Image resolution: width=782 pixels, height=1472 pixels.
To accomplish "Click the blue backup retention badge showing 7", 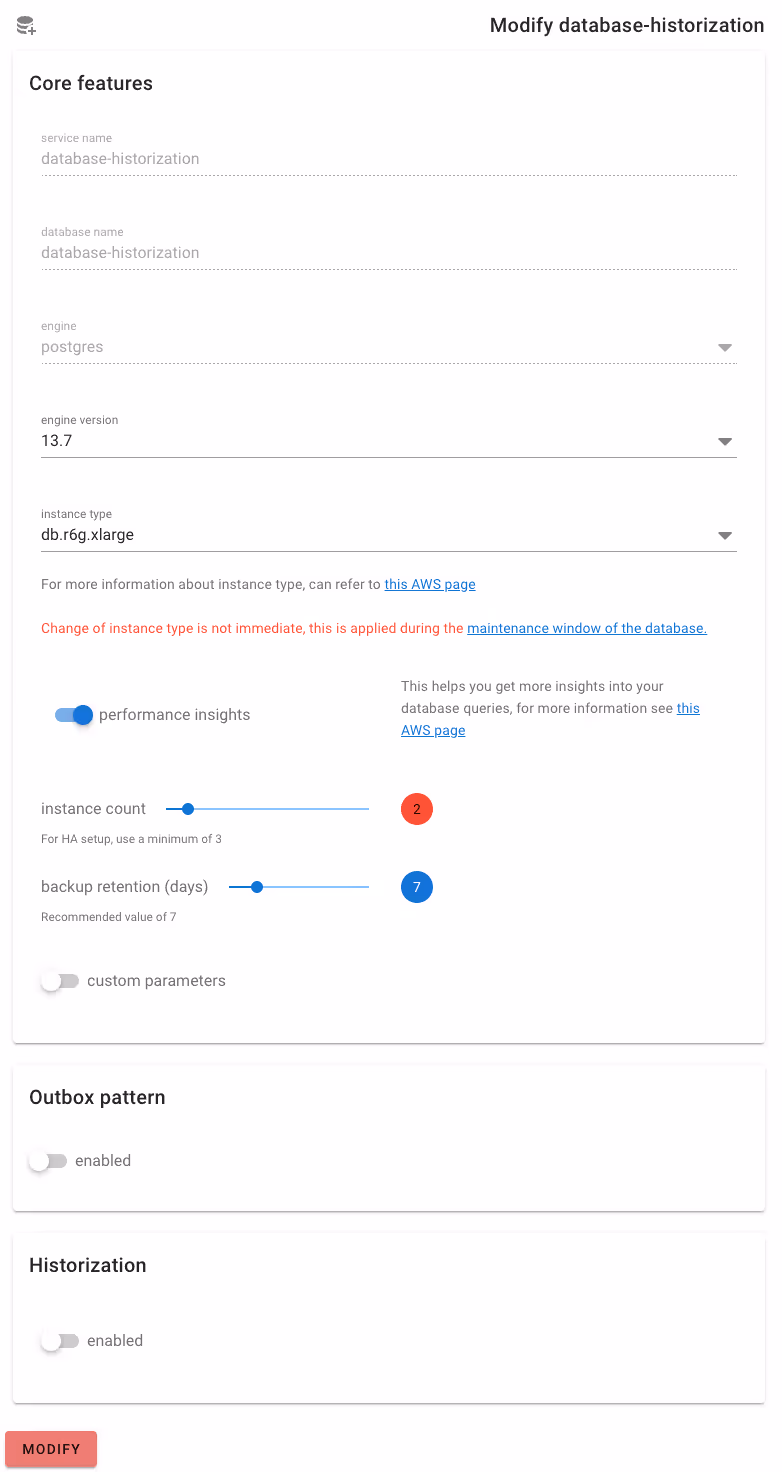I will coord(417,887).
